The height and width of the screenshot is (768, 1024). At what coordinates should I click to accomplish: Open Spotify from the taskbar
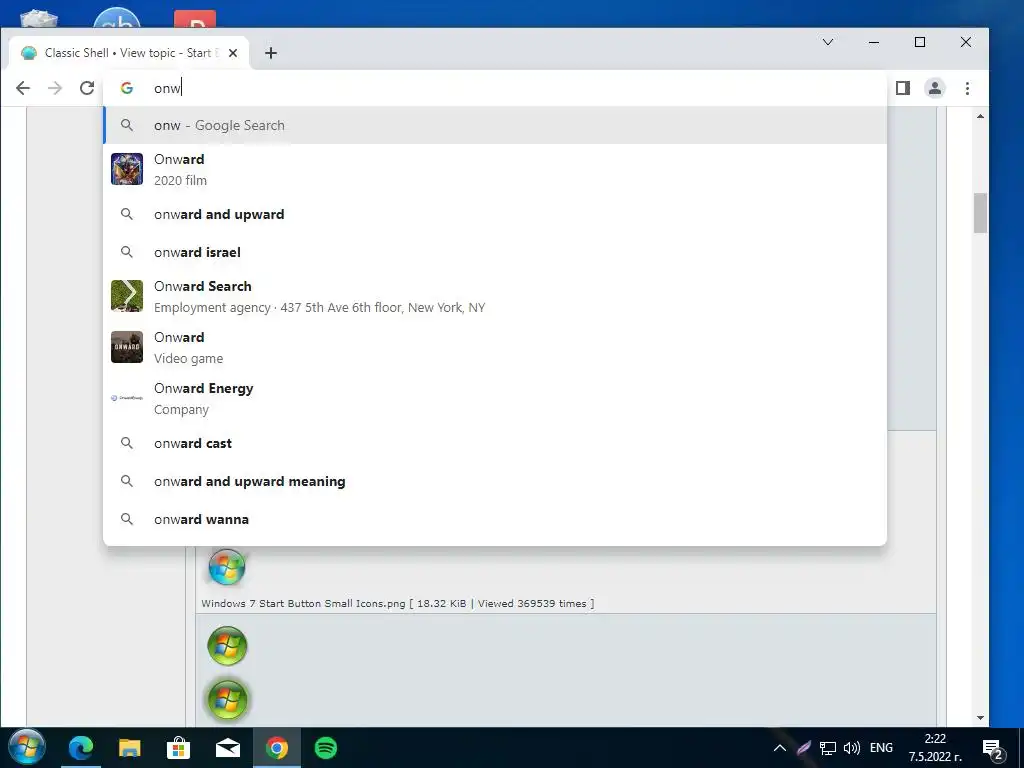click(x=325, y=748)
